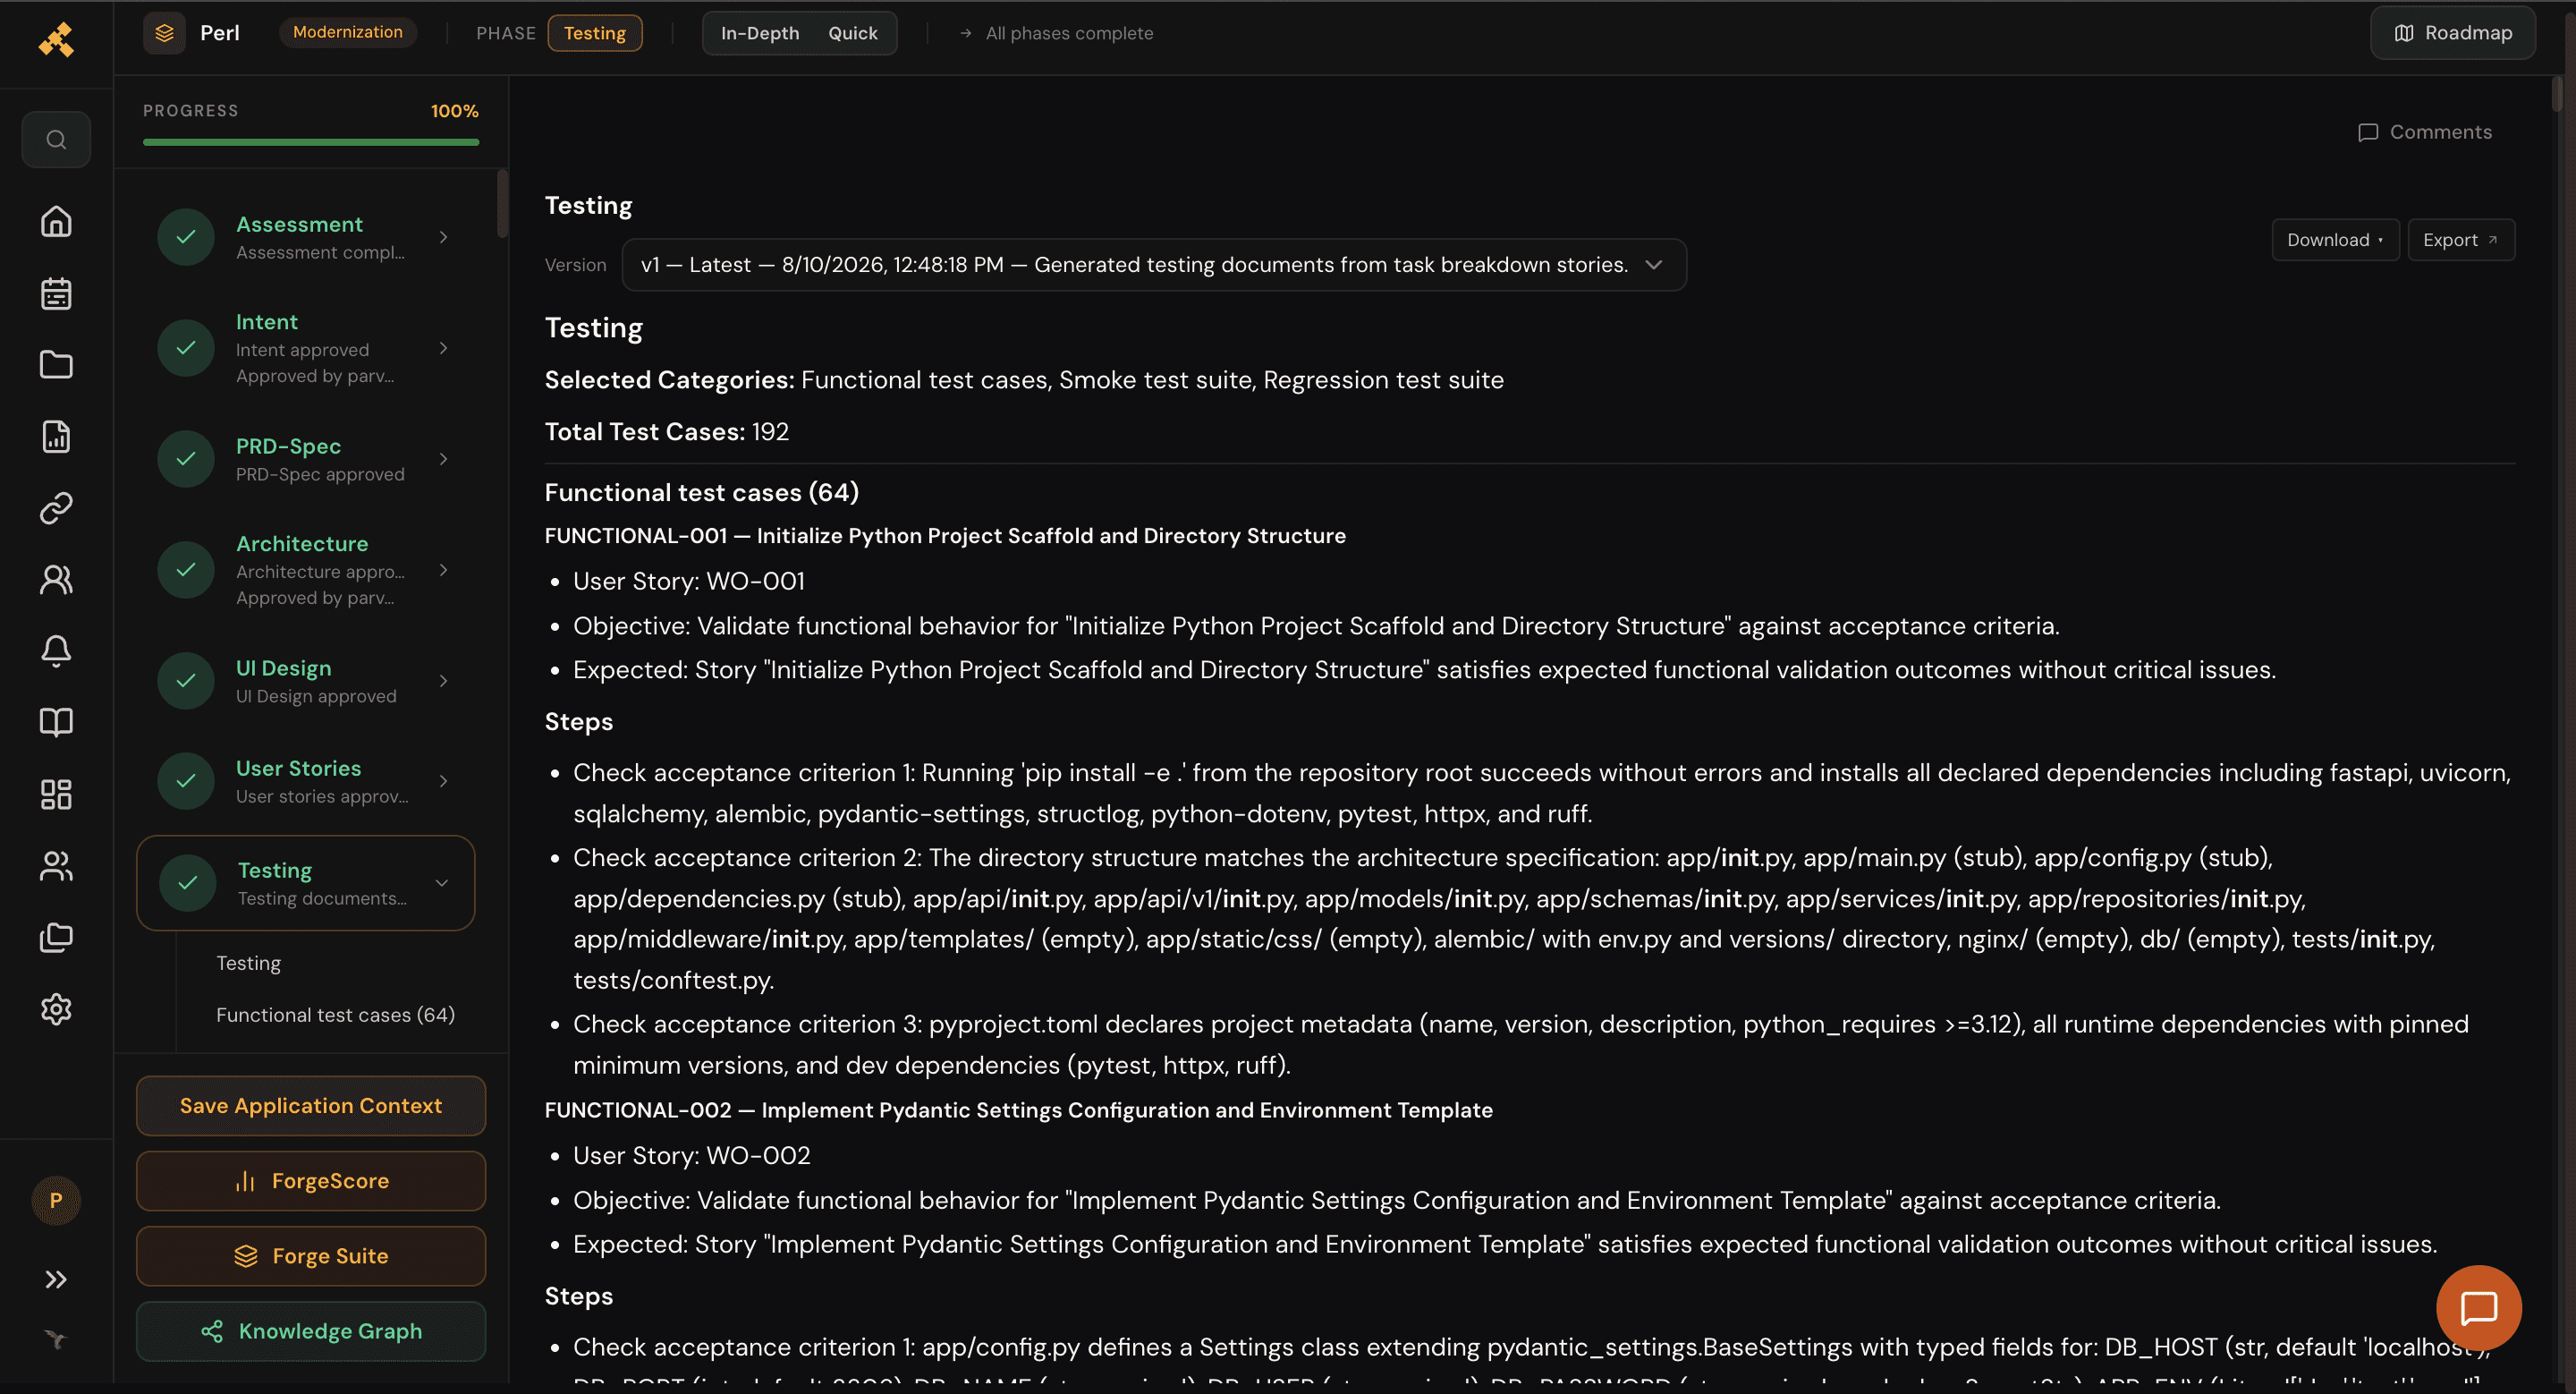Viewport: 2576px width, 1394px height.
Task: Click the main content scrollbar
Action: 2557,94
